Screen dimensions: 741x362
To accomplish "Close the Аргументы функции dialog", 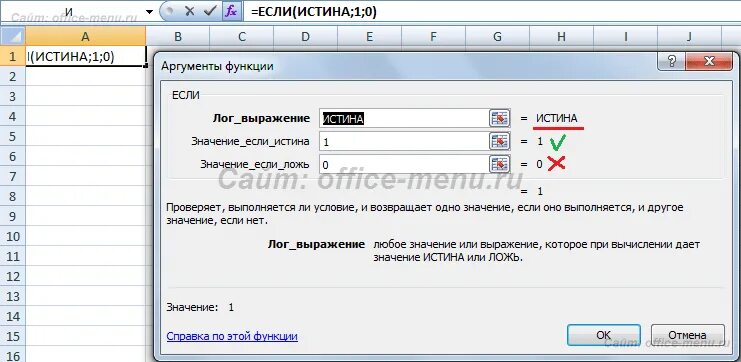I will coord(708,60).
